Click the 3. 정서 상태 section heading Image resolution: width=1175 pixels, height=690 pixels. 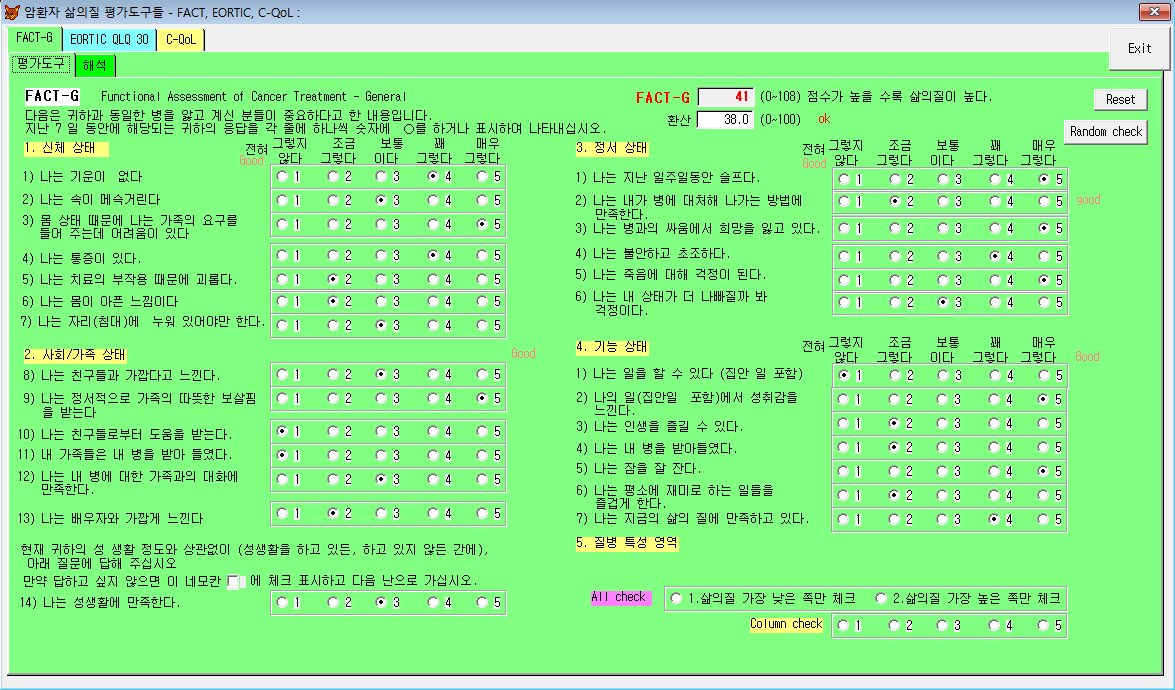pos(611,148)
